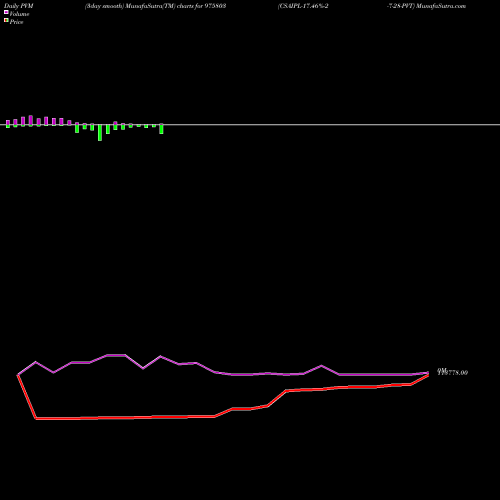Click the magenta Volume legend swatch
Screen dimensions: 500x500
pos(6,12)
